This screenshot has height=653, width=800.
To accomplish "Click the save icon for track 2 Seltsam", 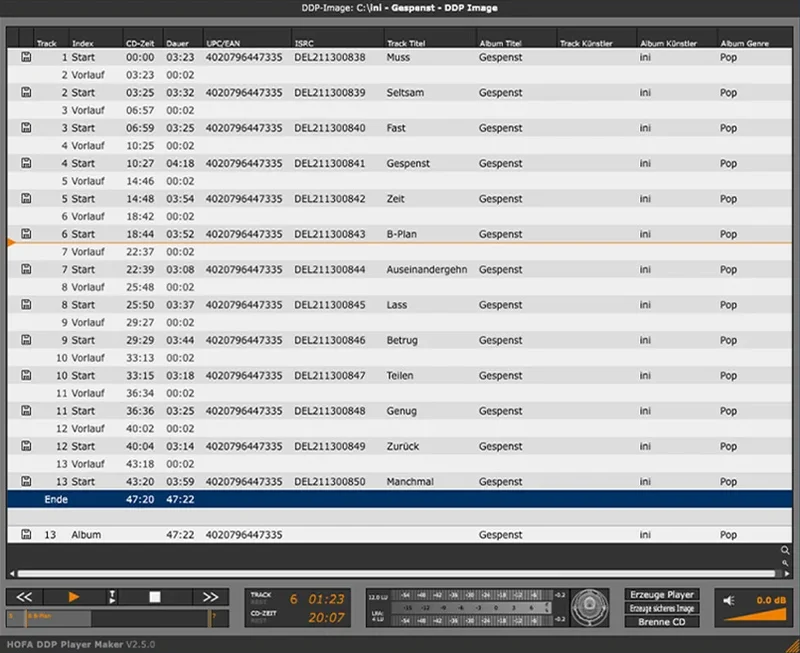I will tap(26, 92).
